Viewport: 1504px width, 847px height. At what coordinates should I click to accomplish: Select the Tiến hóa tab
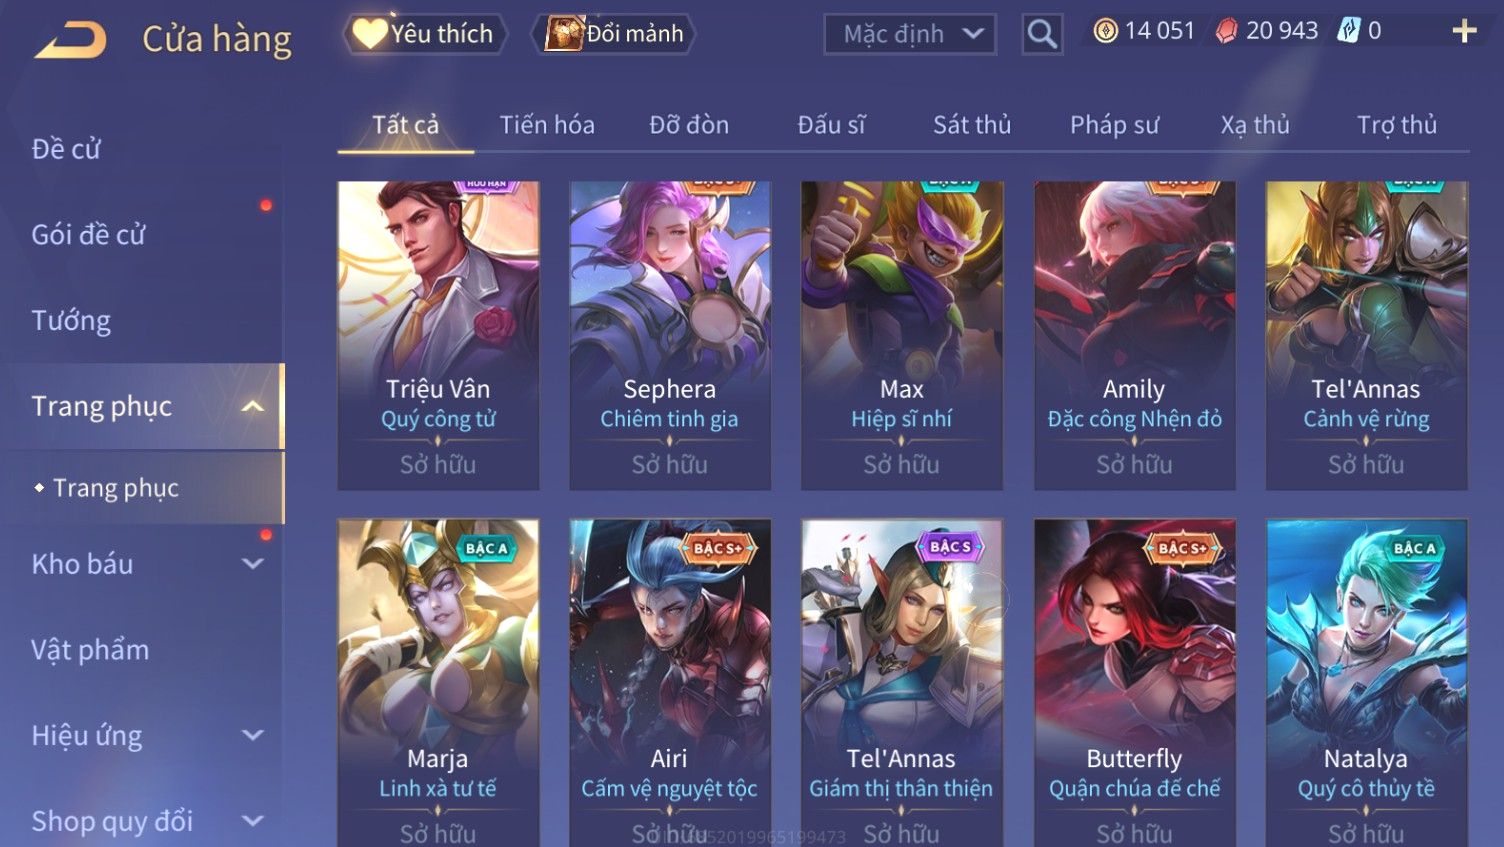coord(547,125)
